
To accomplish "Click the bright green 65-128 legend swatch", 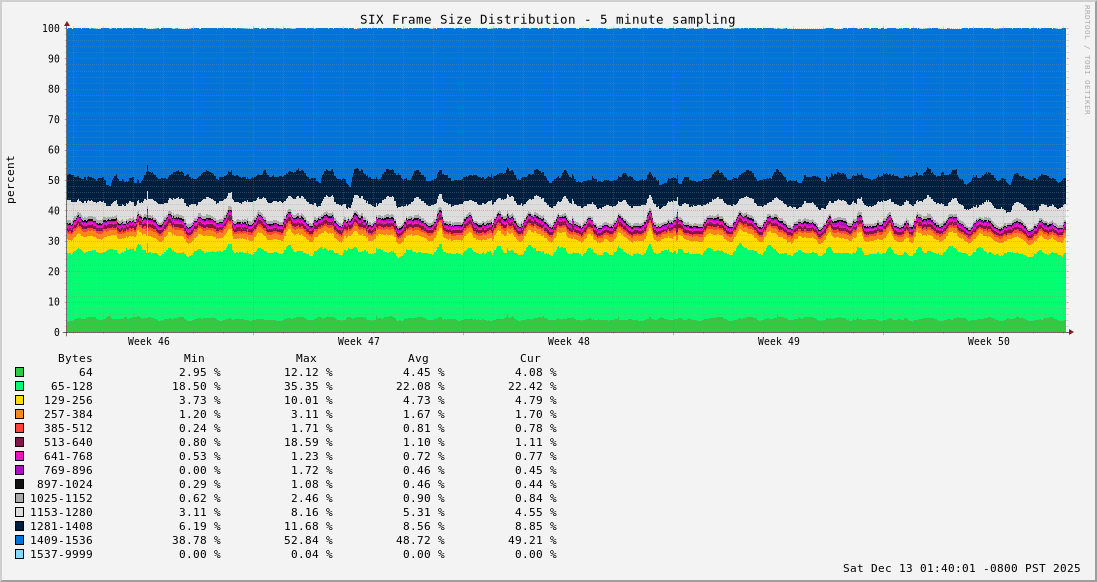I will tap(19, 386).
